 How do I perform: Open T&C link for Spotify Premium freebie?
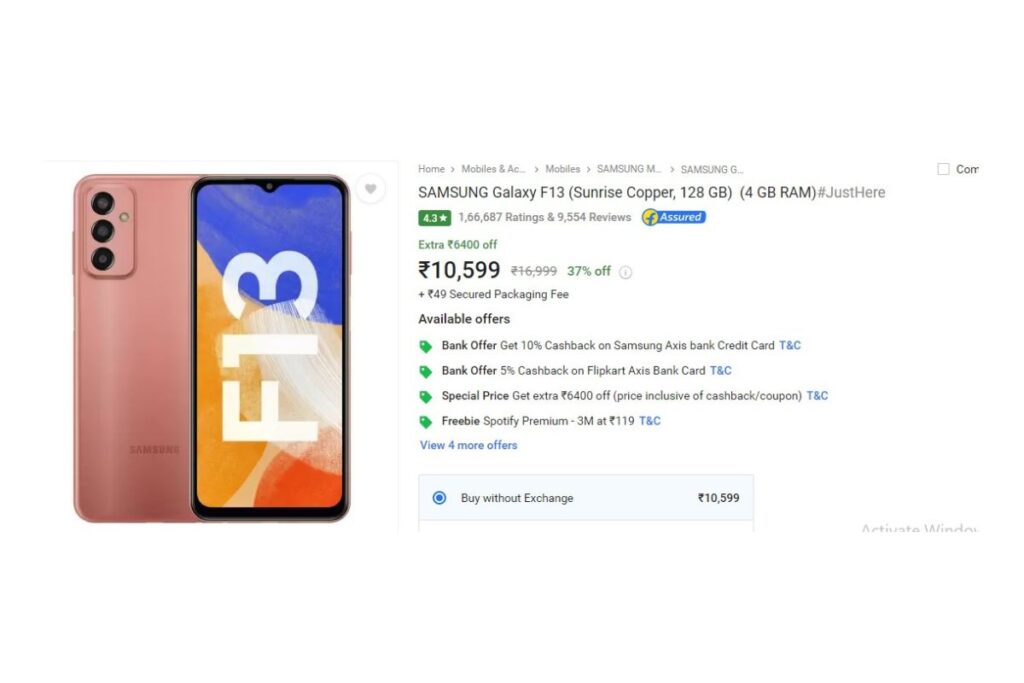point(649,421)
